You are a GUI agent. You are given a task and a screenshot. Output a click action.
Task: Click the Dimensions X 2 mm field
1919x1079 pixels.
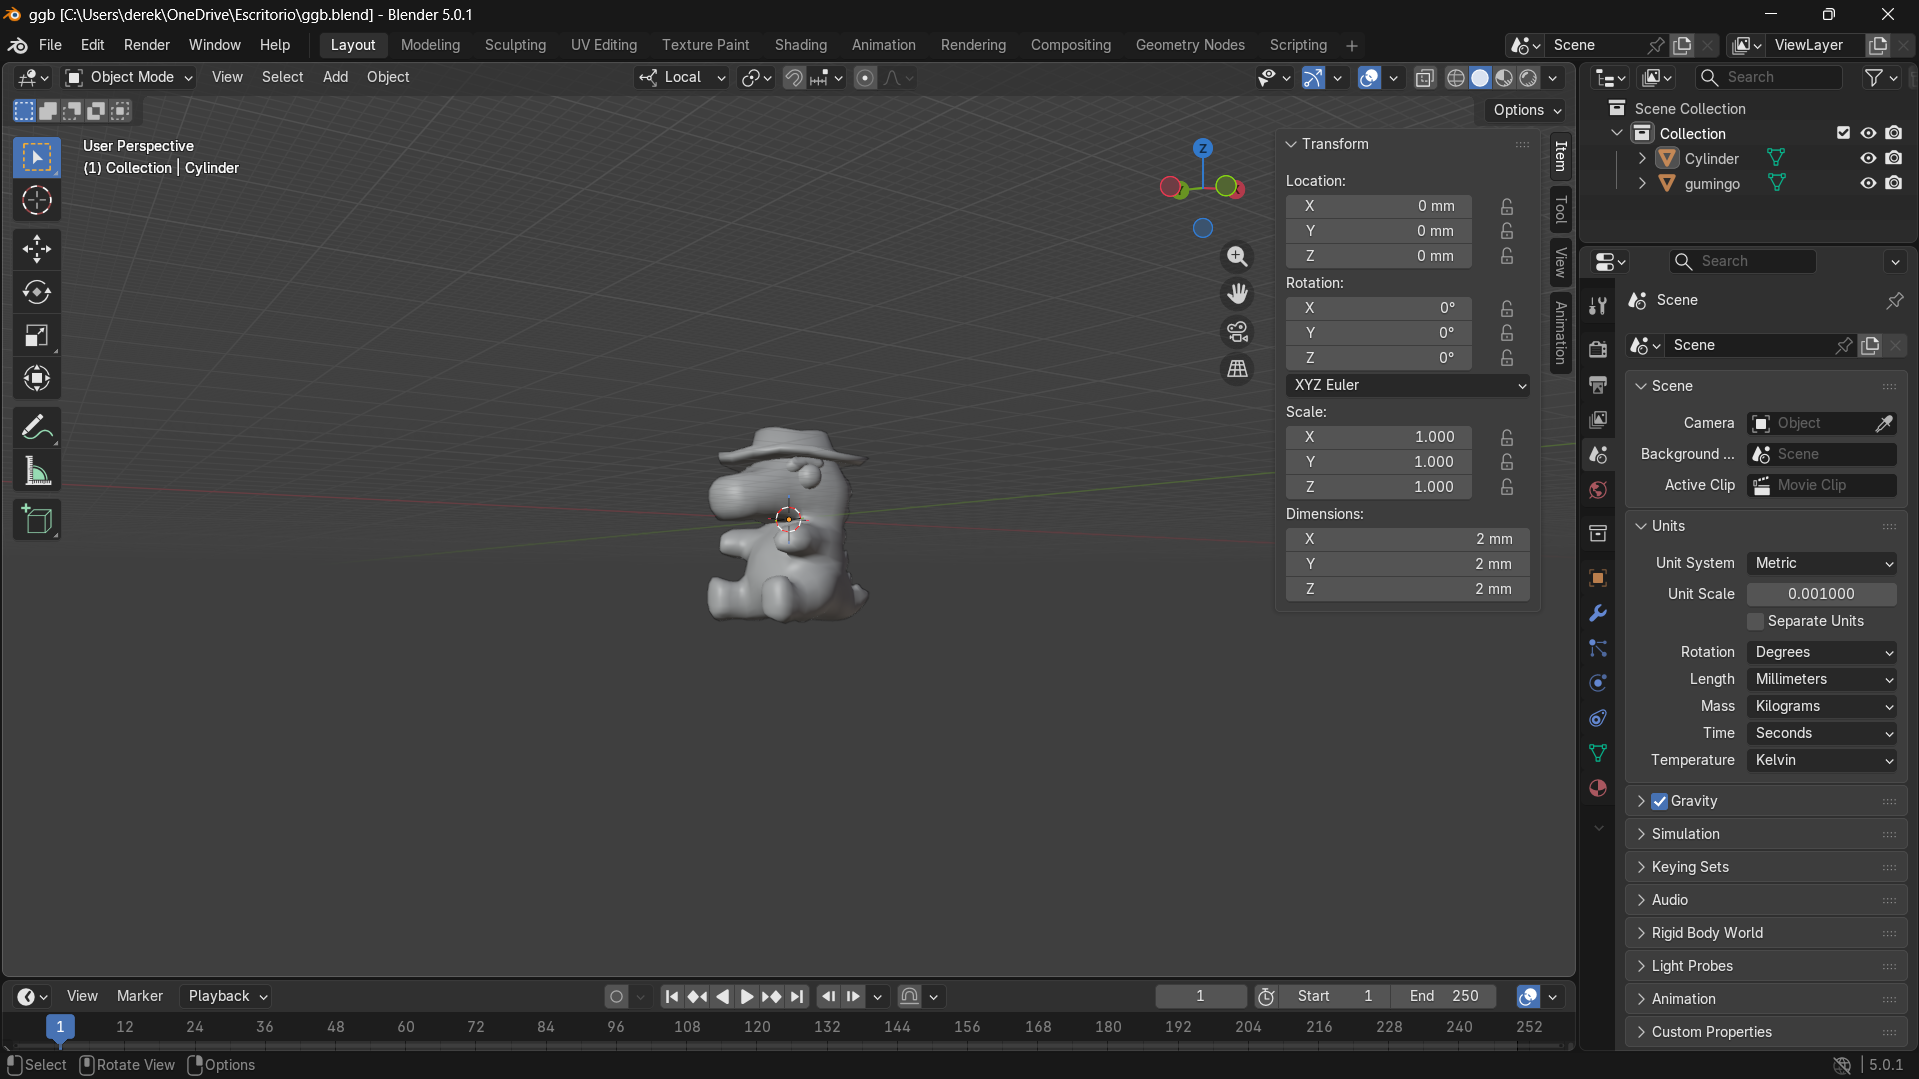(1407, 539)
